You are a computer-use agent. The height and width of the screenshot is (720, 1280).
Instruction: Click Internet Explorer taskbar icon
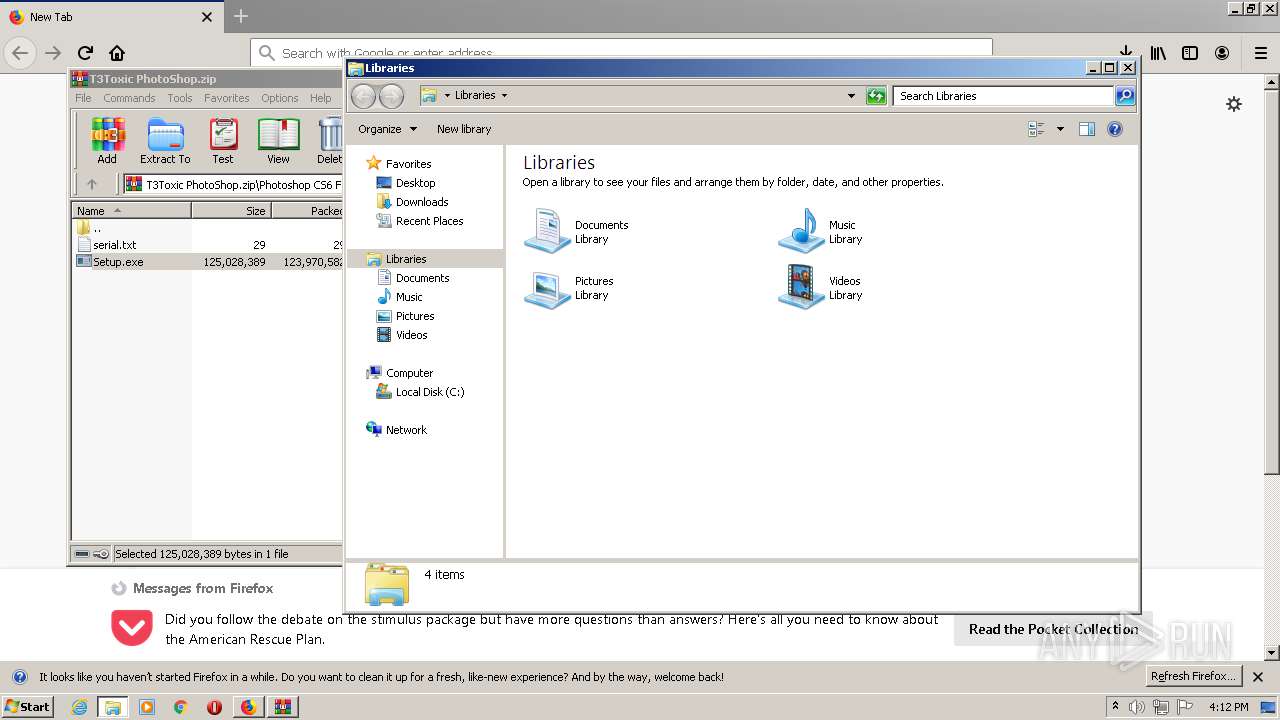pyautogui.click(x=79, y=707)
